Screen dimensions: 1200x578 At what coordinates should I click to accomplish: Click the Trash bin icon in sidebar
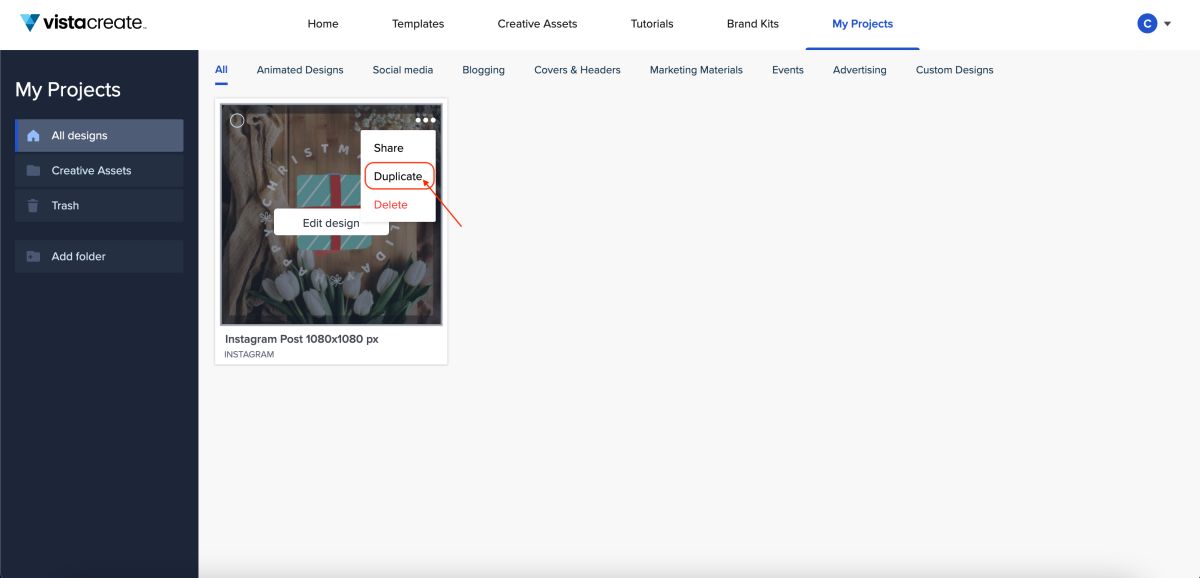tap(33, 205)
